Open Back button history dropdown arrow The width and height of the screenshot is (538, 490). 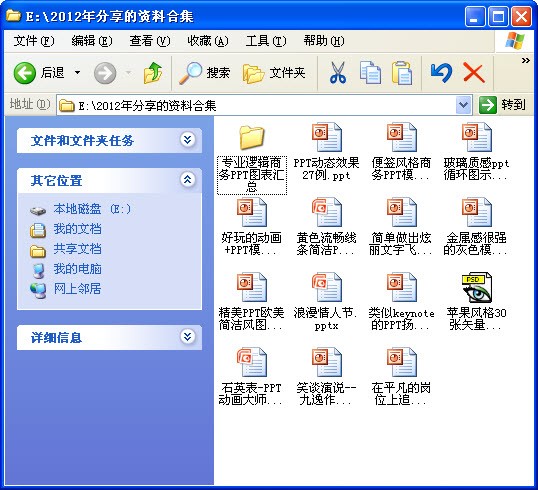point(78,73)
